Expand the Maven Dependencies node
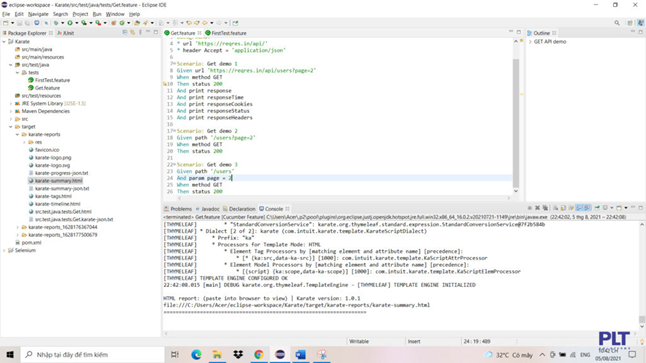The width and height of the screenshot is (646, 363). tap(11, 111)
